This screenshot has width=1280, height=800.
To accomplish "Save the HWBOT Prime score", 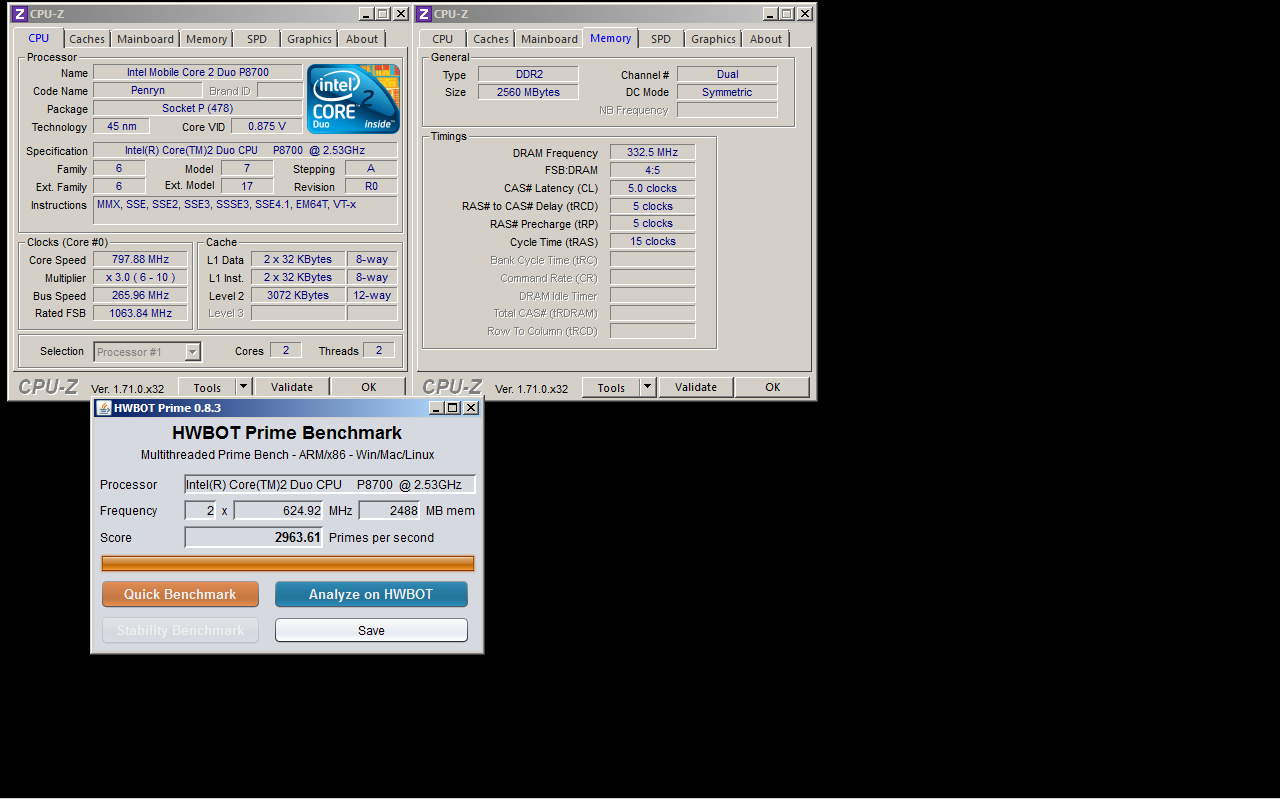I will pos(371,630).
